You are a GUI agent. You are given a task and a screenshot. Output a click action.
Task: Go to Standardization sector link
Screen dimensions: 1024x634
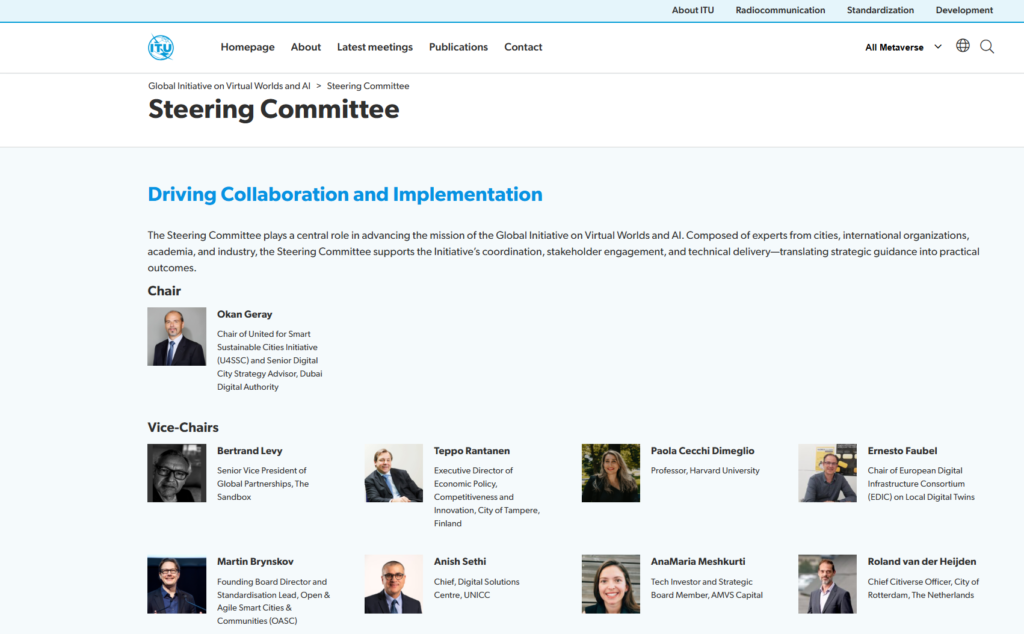pos(880,10)
